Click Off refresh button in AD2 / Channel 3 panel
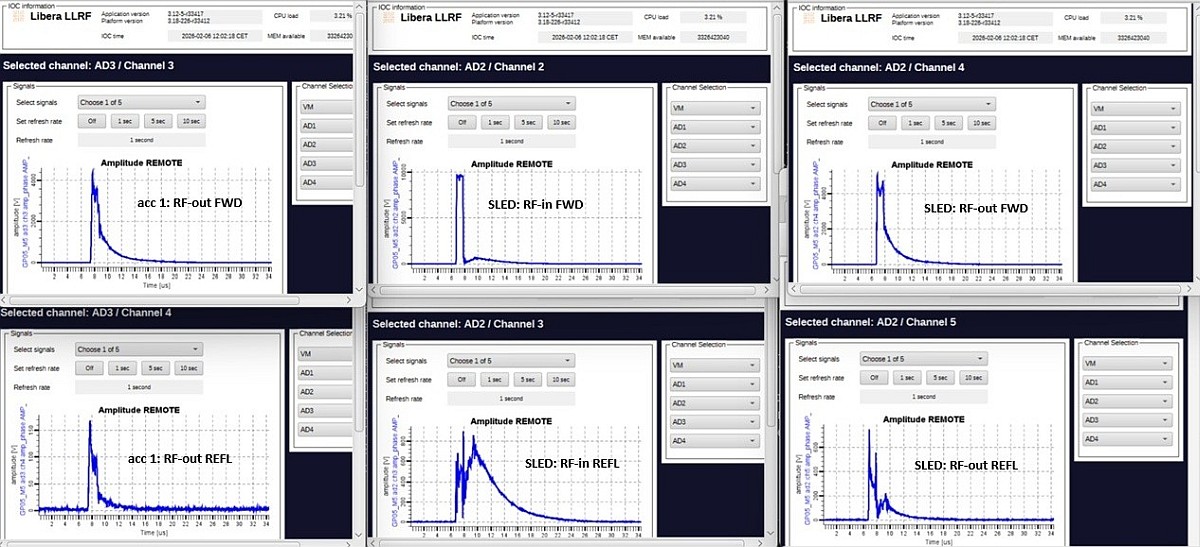The image size is (1200, 547). [461, 380]
